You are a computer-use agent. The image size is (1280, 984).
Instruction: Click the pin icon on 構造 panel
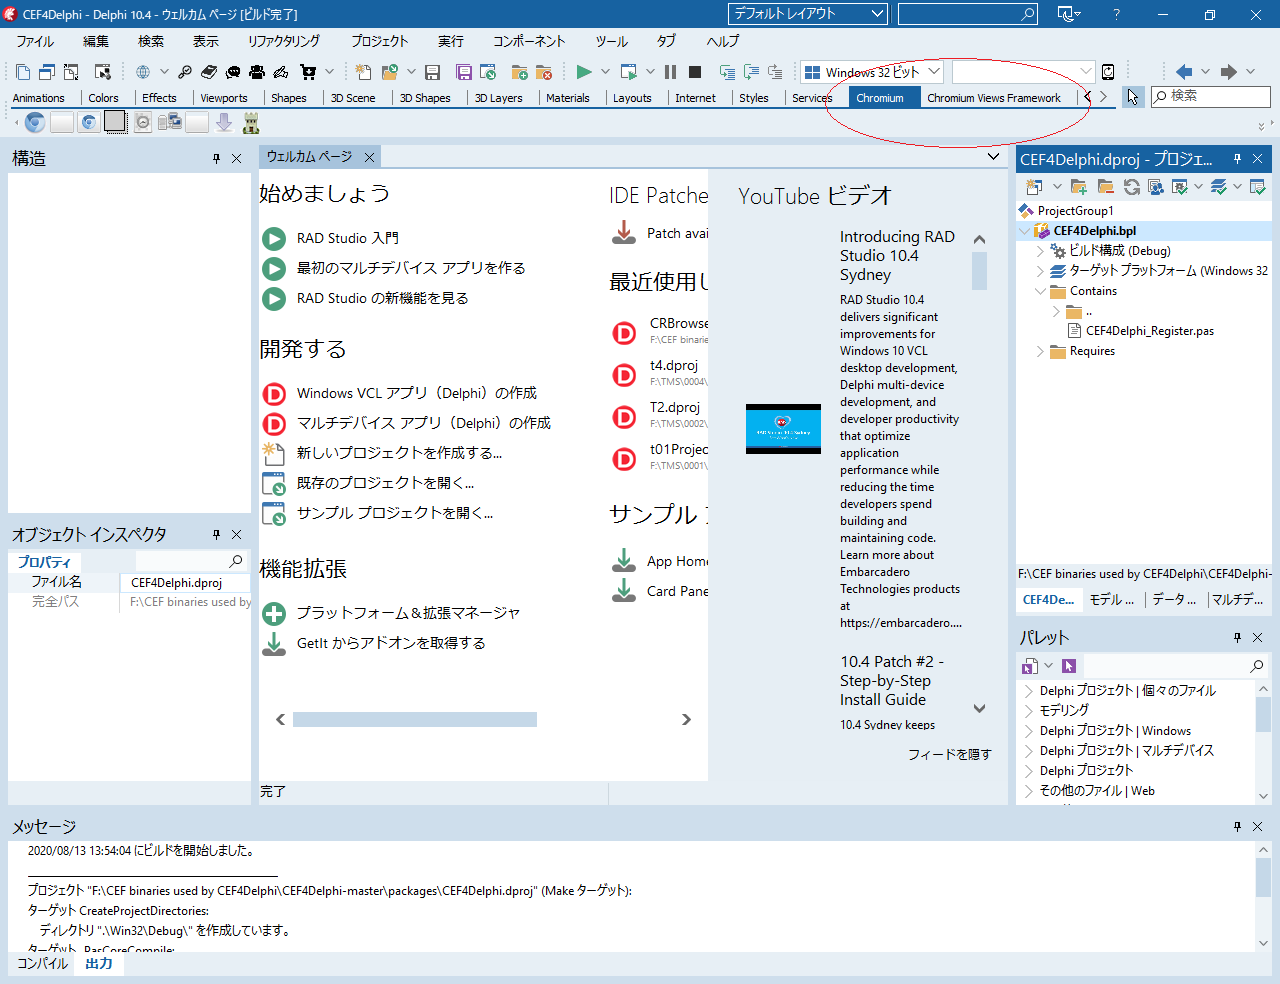[216, 159]
